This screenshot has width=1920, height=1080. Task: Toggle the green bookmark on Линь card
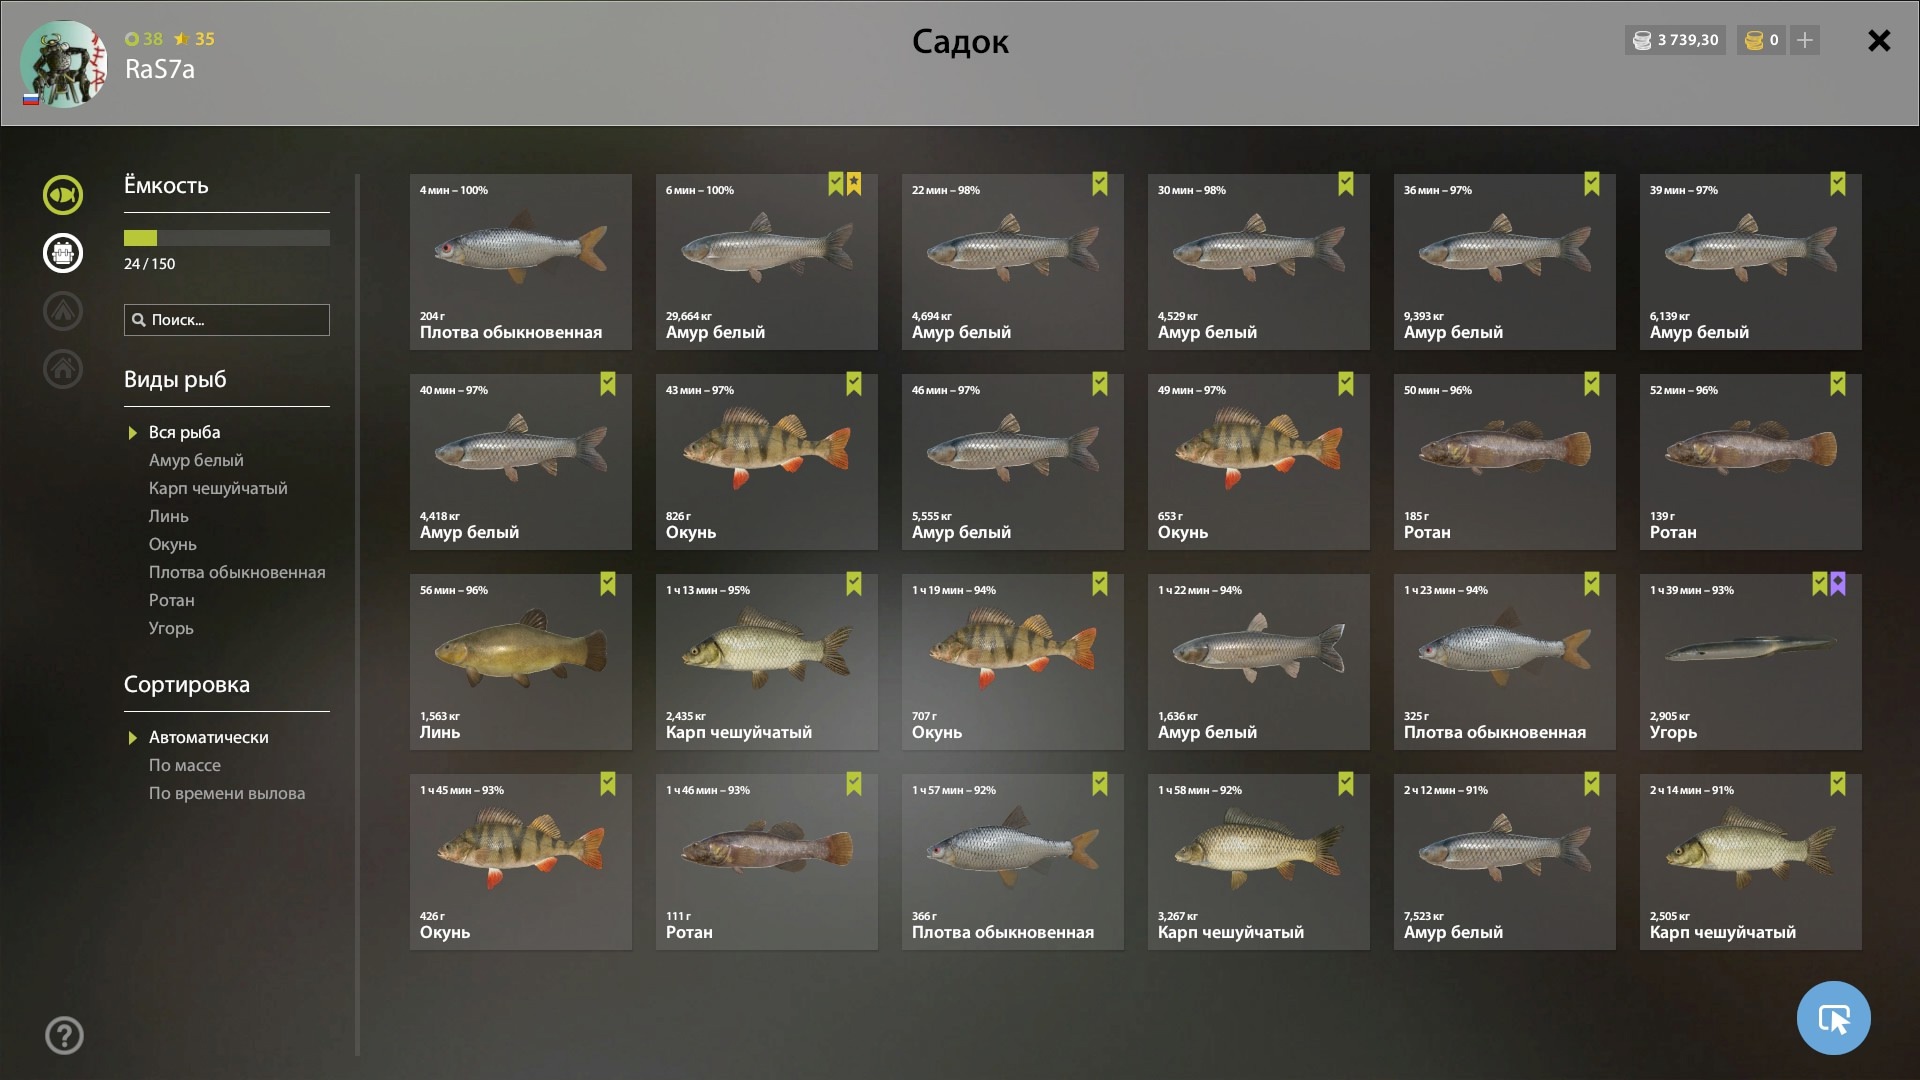(608, 584)
